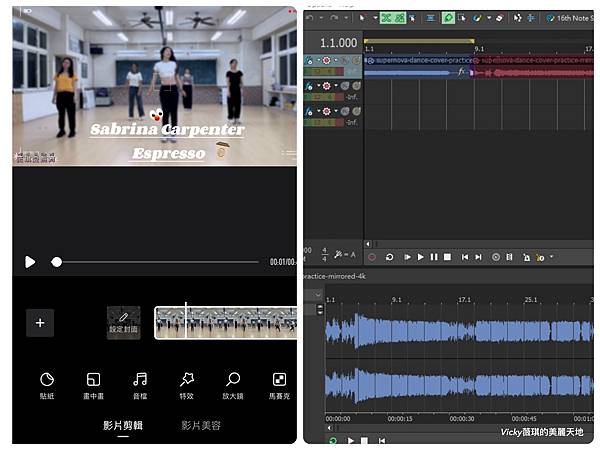Mute the second track
The image size is (600, 450).
click(345, 86)
